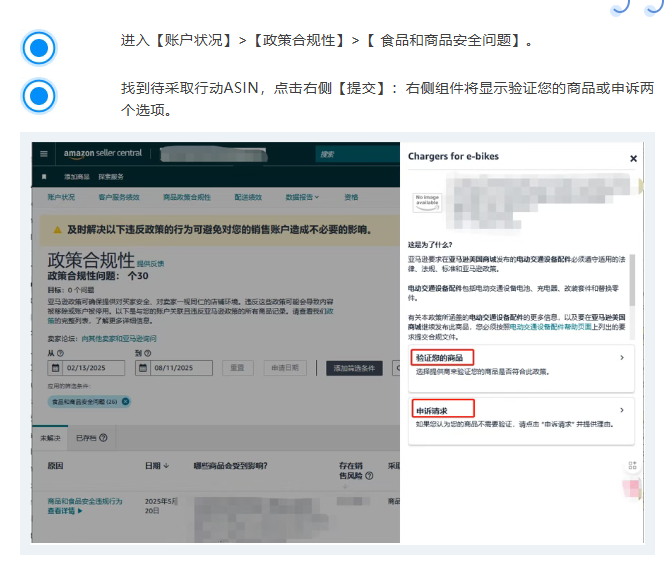The width and height of the screenshot is (669, 565).
Task: Click the bookmark icon in the secondary bar
Action: coord(44,177)
